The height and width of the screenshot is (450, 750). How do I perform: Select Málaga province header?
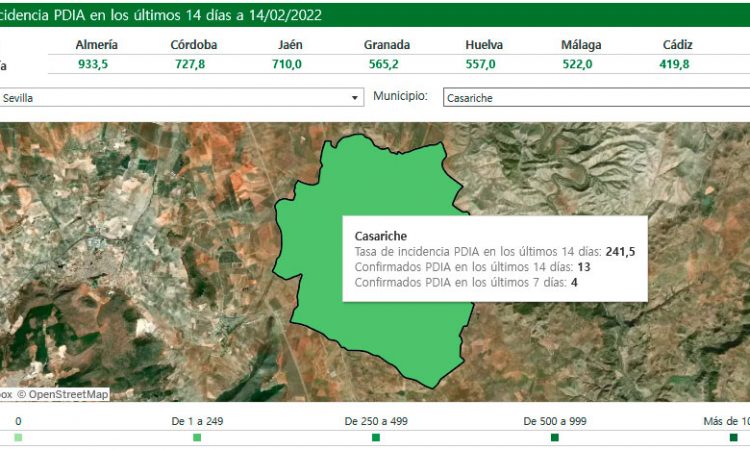coord(581,46)
